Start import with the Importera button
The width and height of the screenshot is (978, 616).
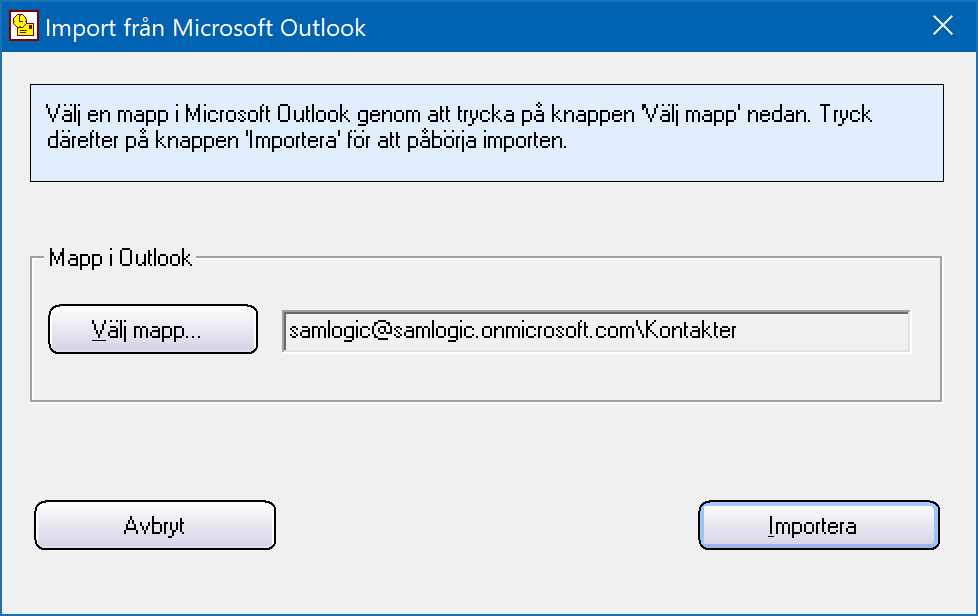click(818, 525)
